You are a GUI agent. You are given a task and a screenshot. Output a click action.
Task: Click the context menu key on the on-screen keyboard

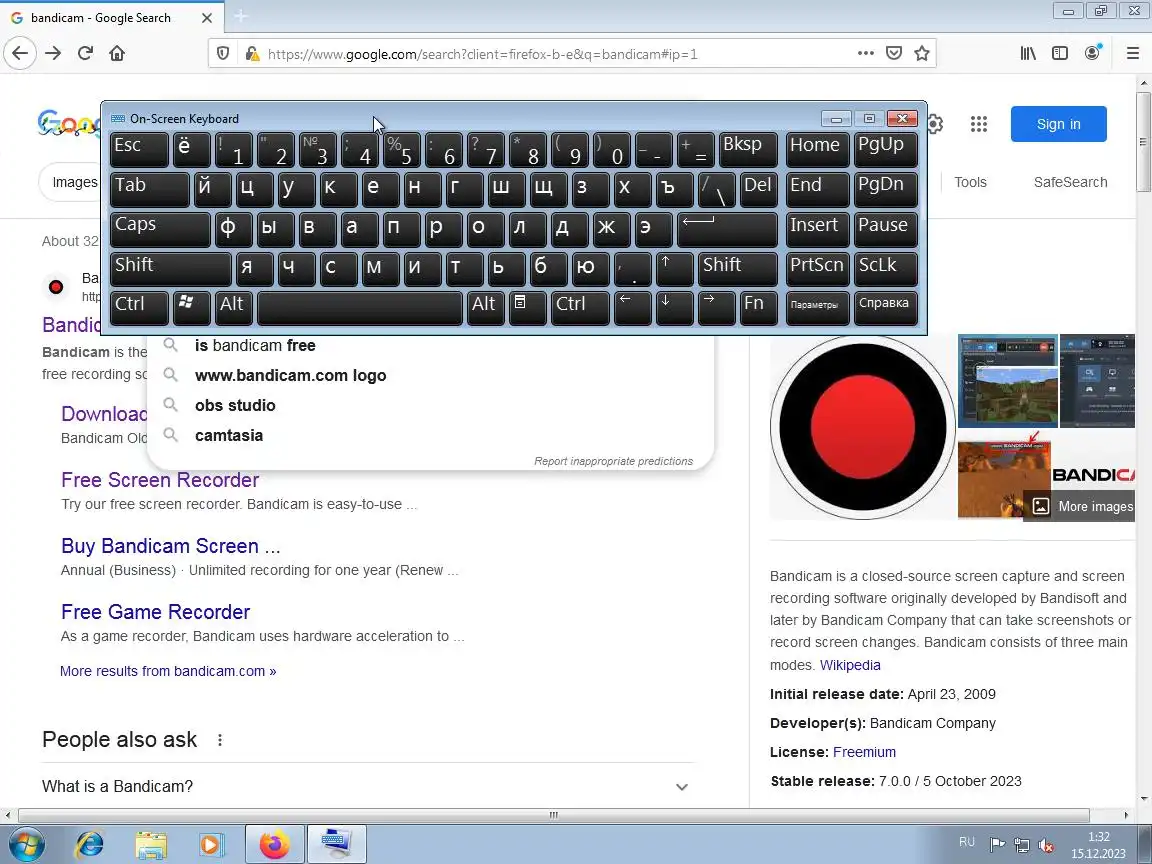point(527,306)
